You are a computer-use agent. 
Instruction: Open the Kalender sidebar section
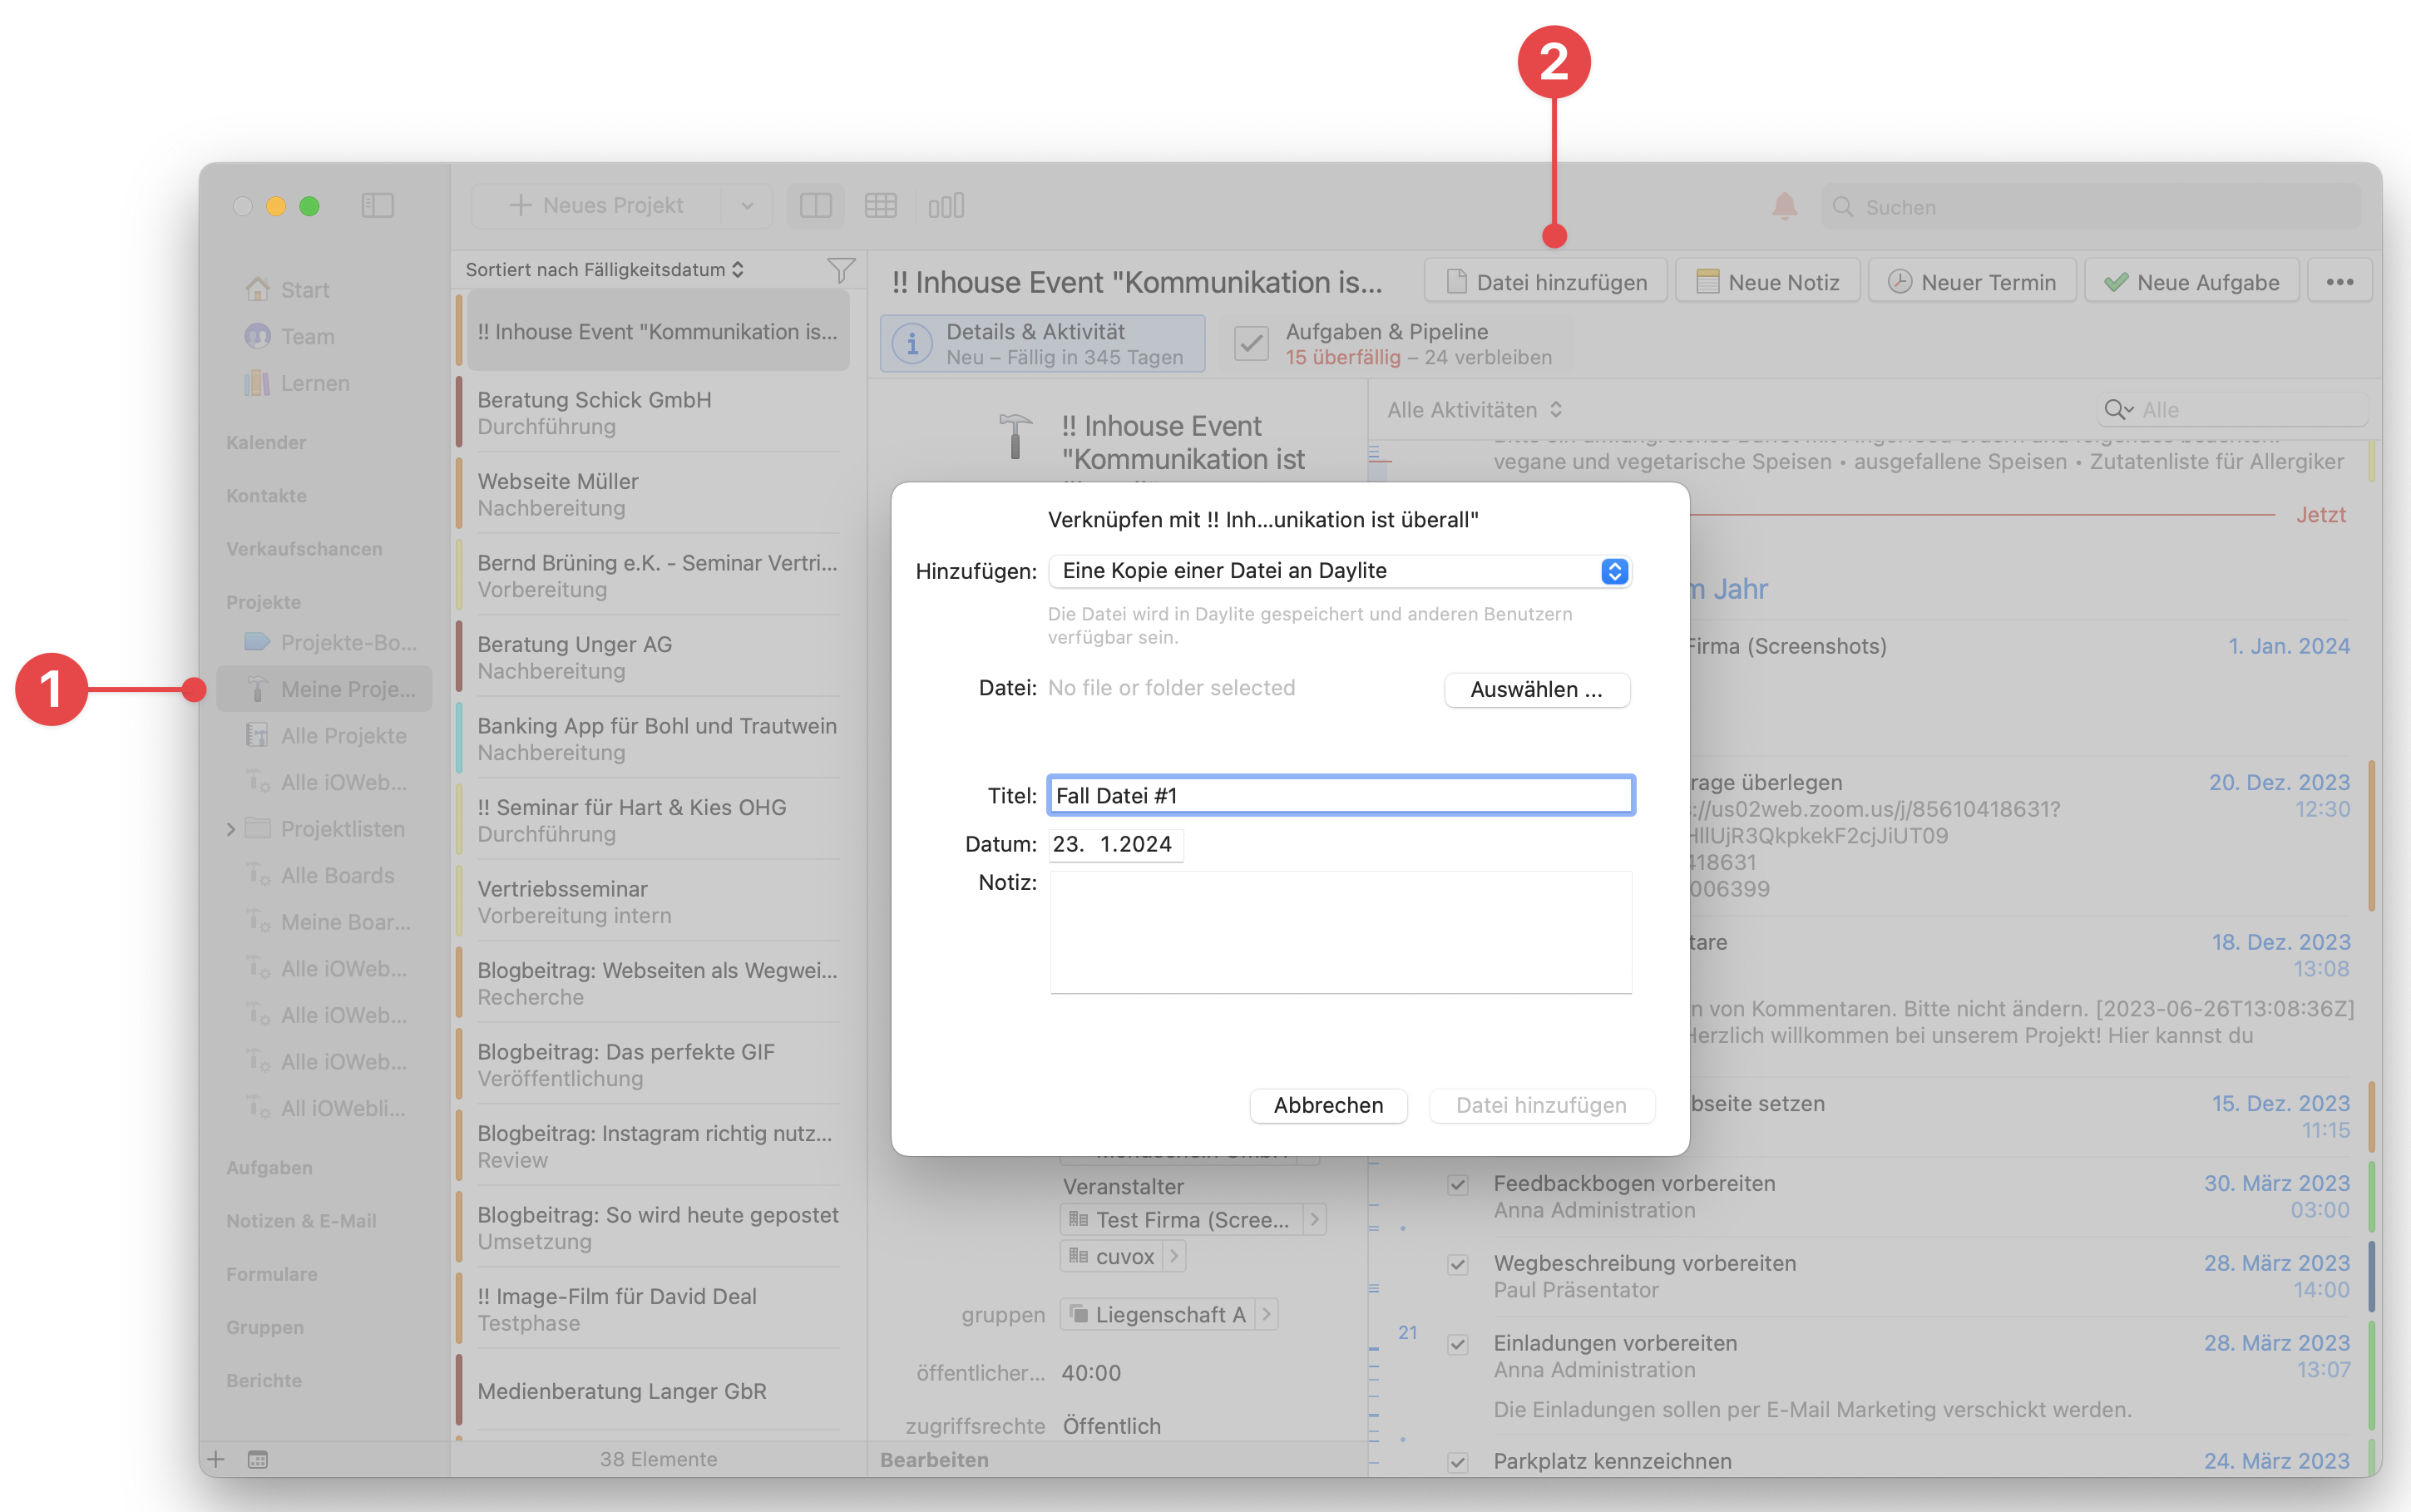coord(266,443)
